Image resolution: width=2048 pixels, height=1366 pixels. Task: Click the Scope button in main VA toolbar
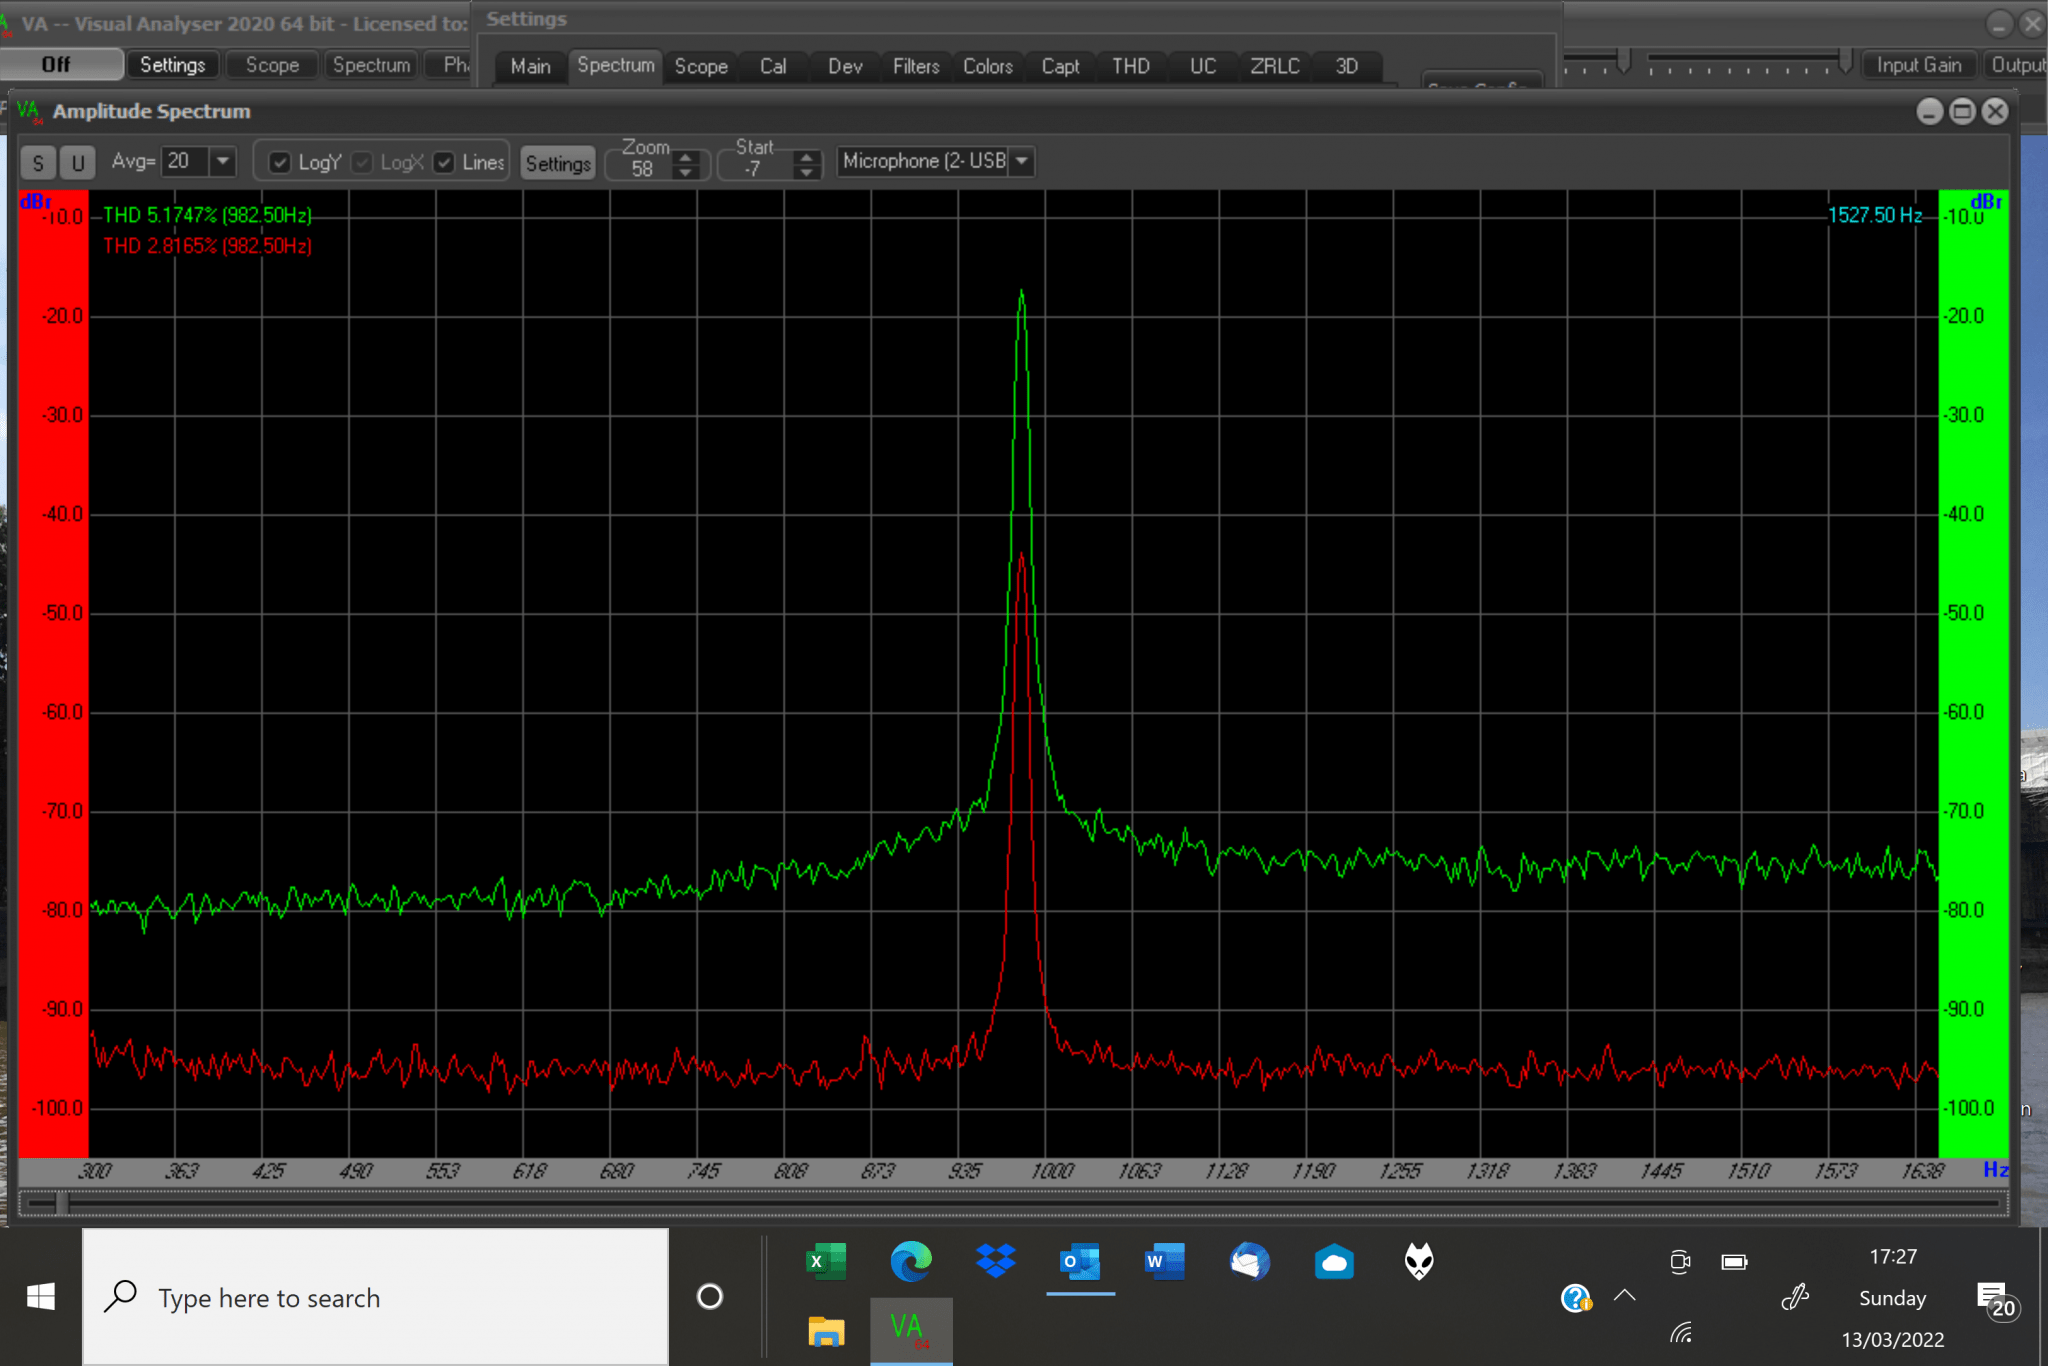pos(272,65)
